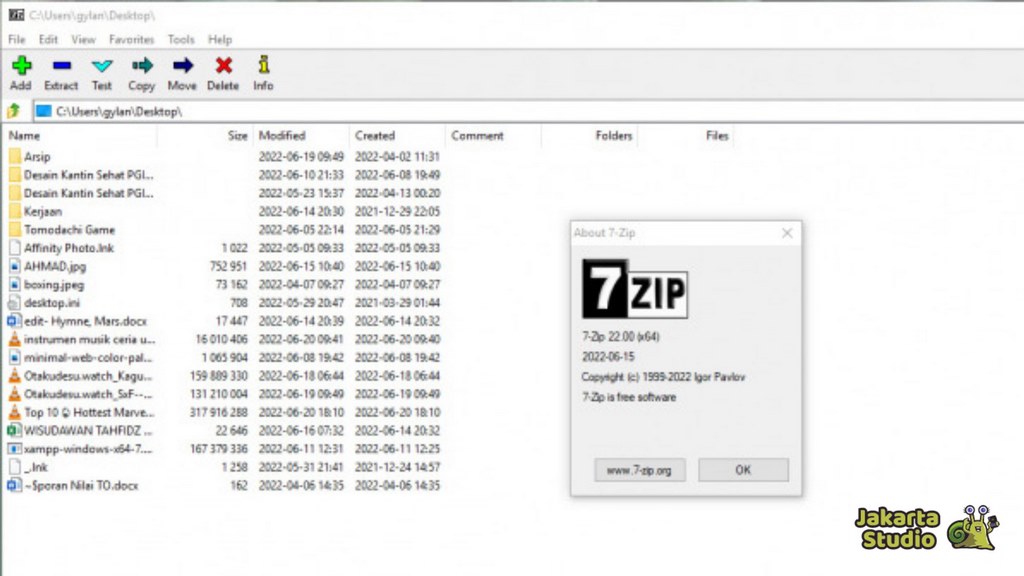This screenshot has width=1024, height=576.
Task: Click the minimal-web-color-pal image icon
Action: (x=14, y=358)
